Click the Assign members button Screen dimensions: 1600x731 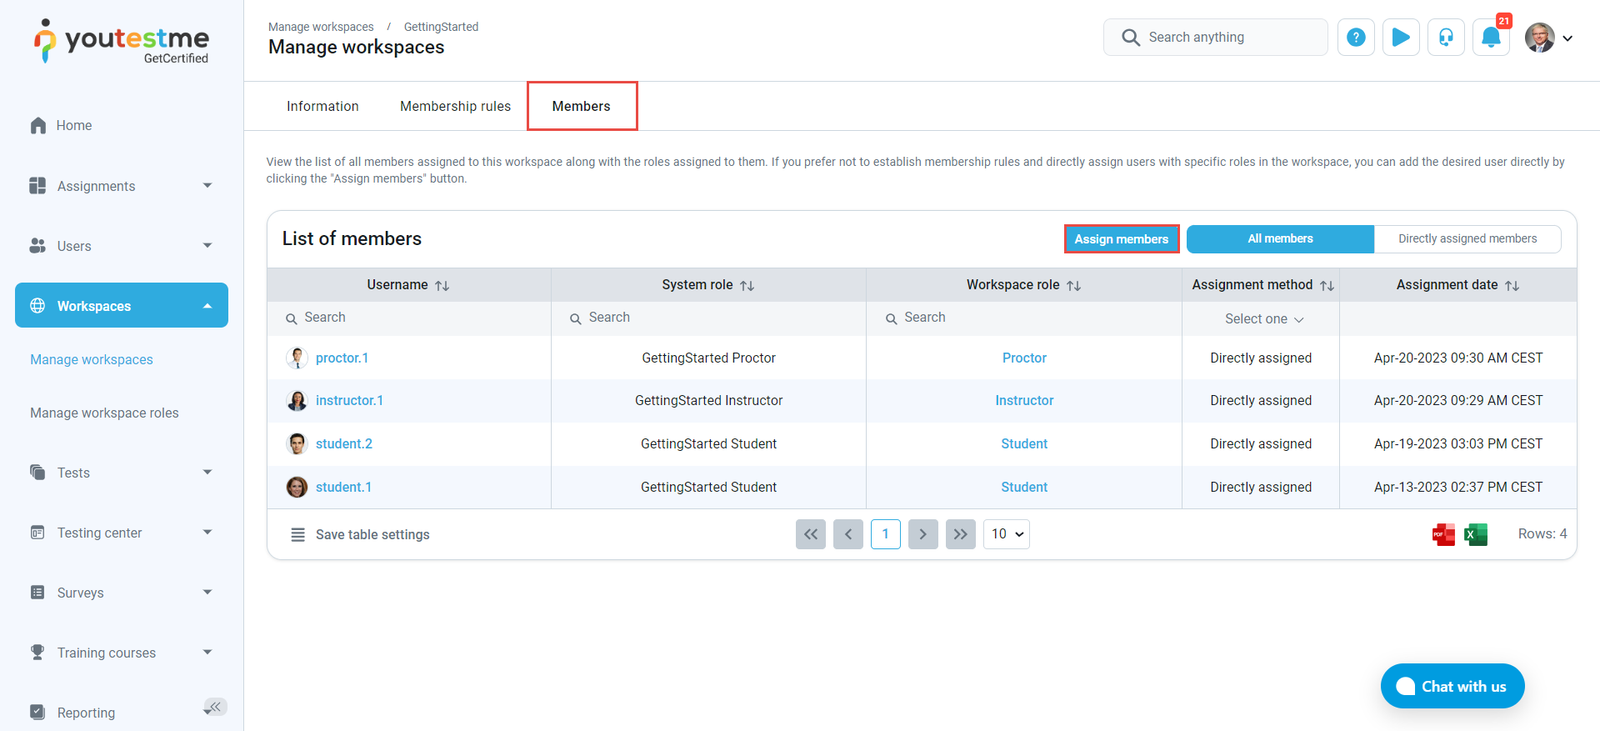tap(1121, 239)
